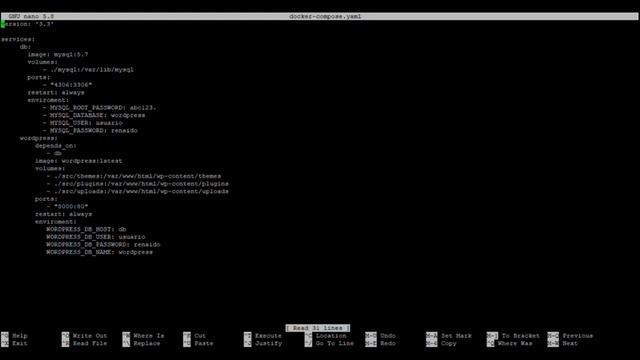Click the 'MYSQL_USER: usuario' line
The width and height of the screenshot is (640, 360).
[x=82, y=123]
